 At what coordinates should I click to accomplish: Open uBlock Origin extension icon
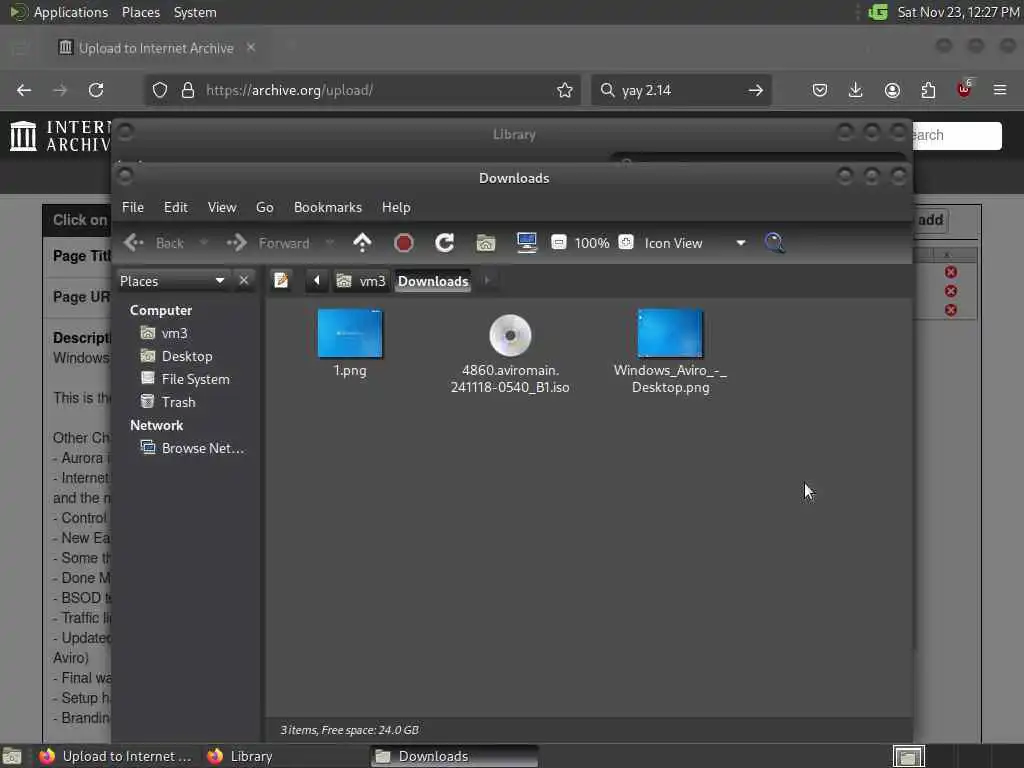[964, 89]
